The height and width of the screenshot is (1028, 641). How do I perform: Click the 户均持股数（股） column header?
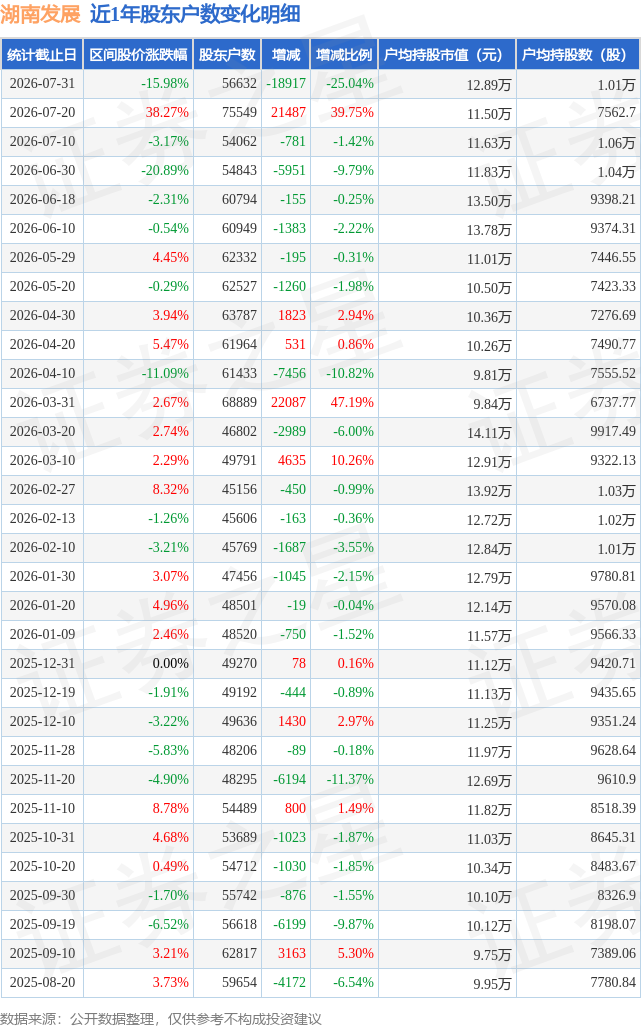(578, 55)
